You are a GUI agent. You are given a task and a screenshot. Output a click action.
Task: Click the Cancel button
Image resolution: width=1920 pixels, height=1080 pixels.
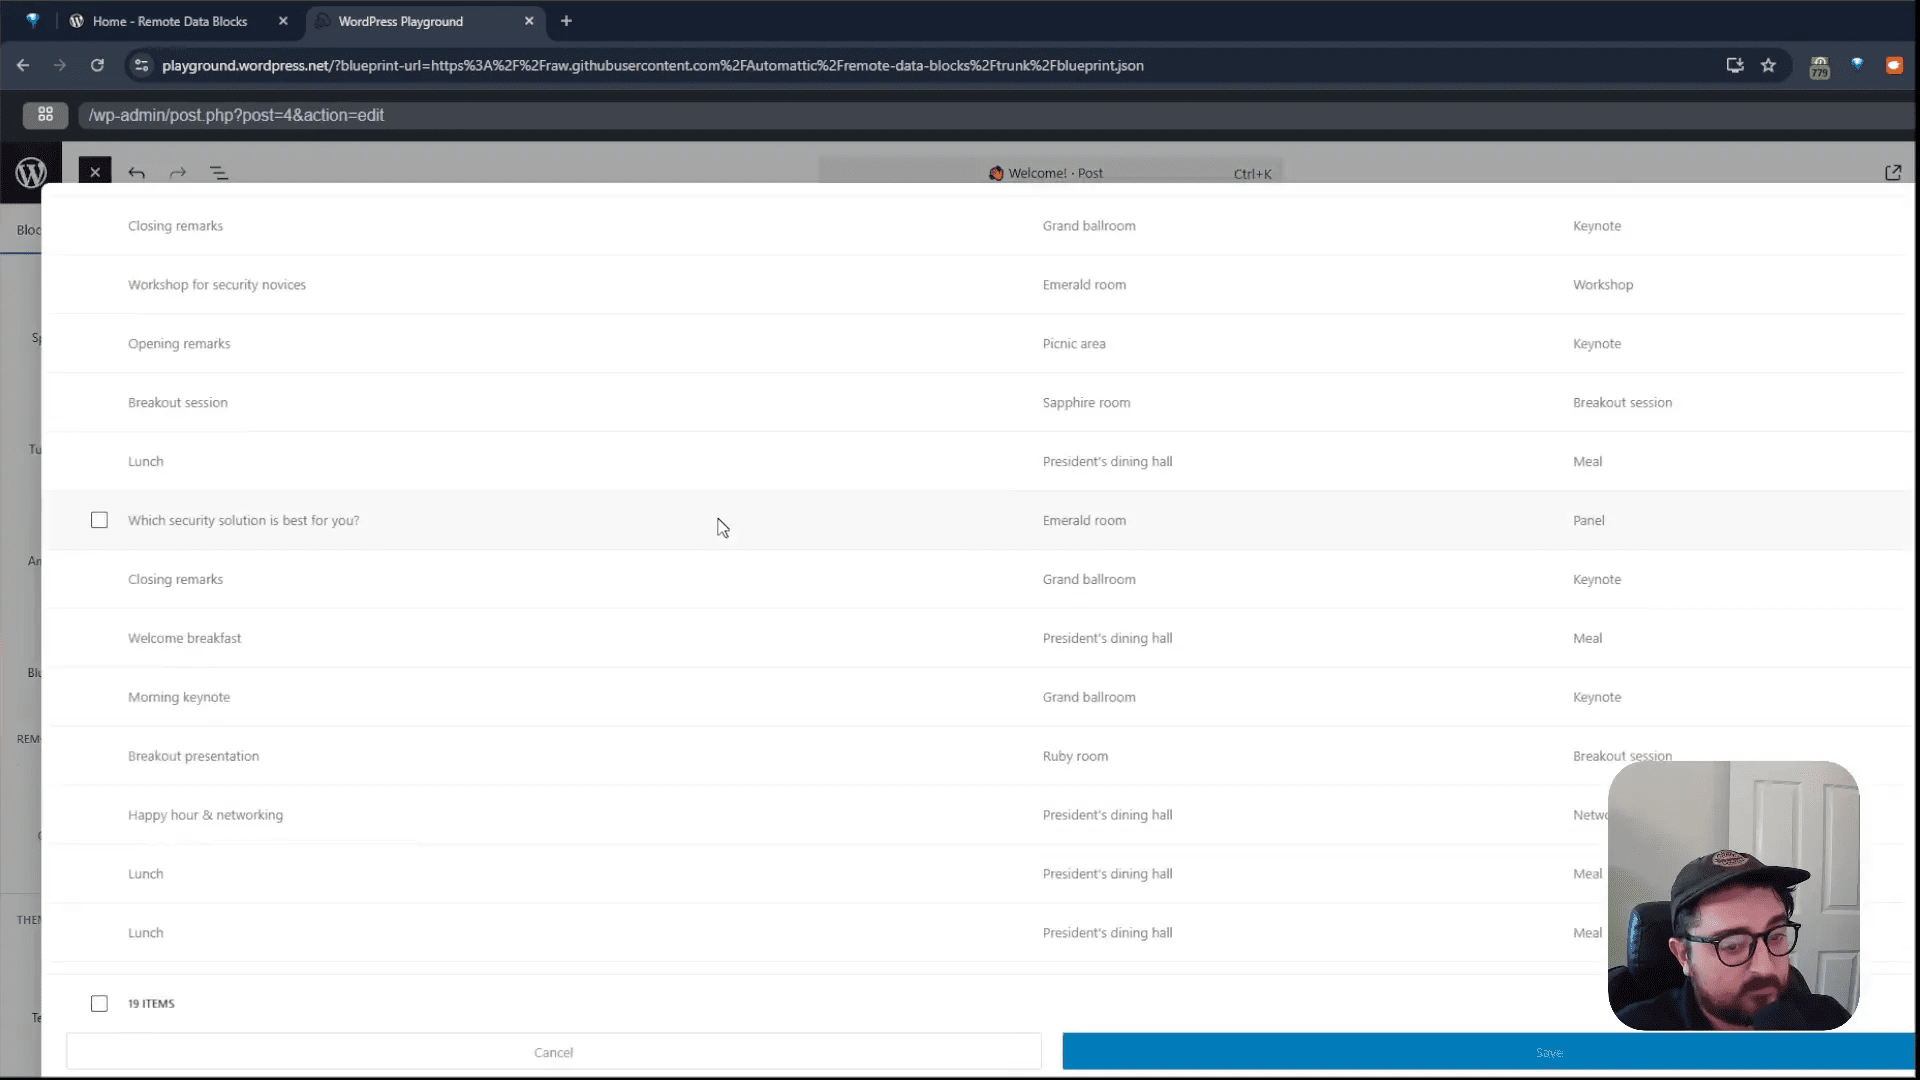coord(553,1052)
